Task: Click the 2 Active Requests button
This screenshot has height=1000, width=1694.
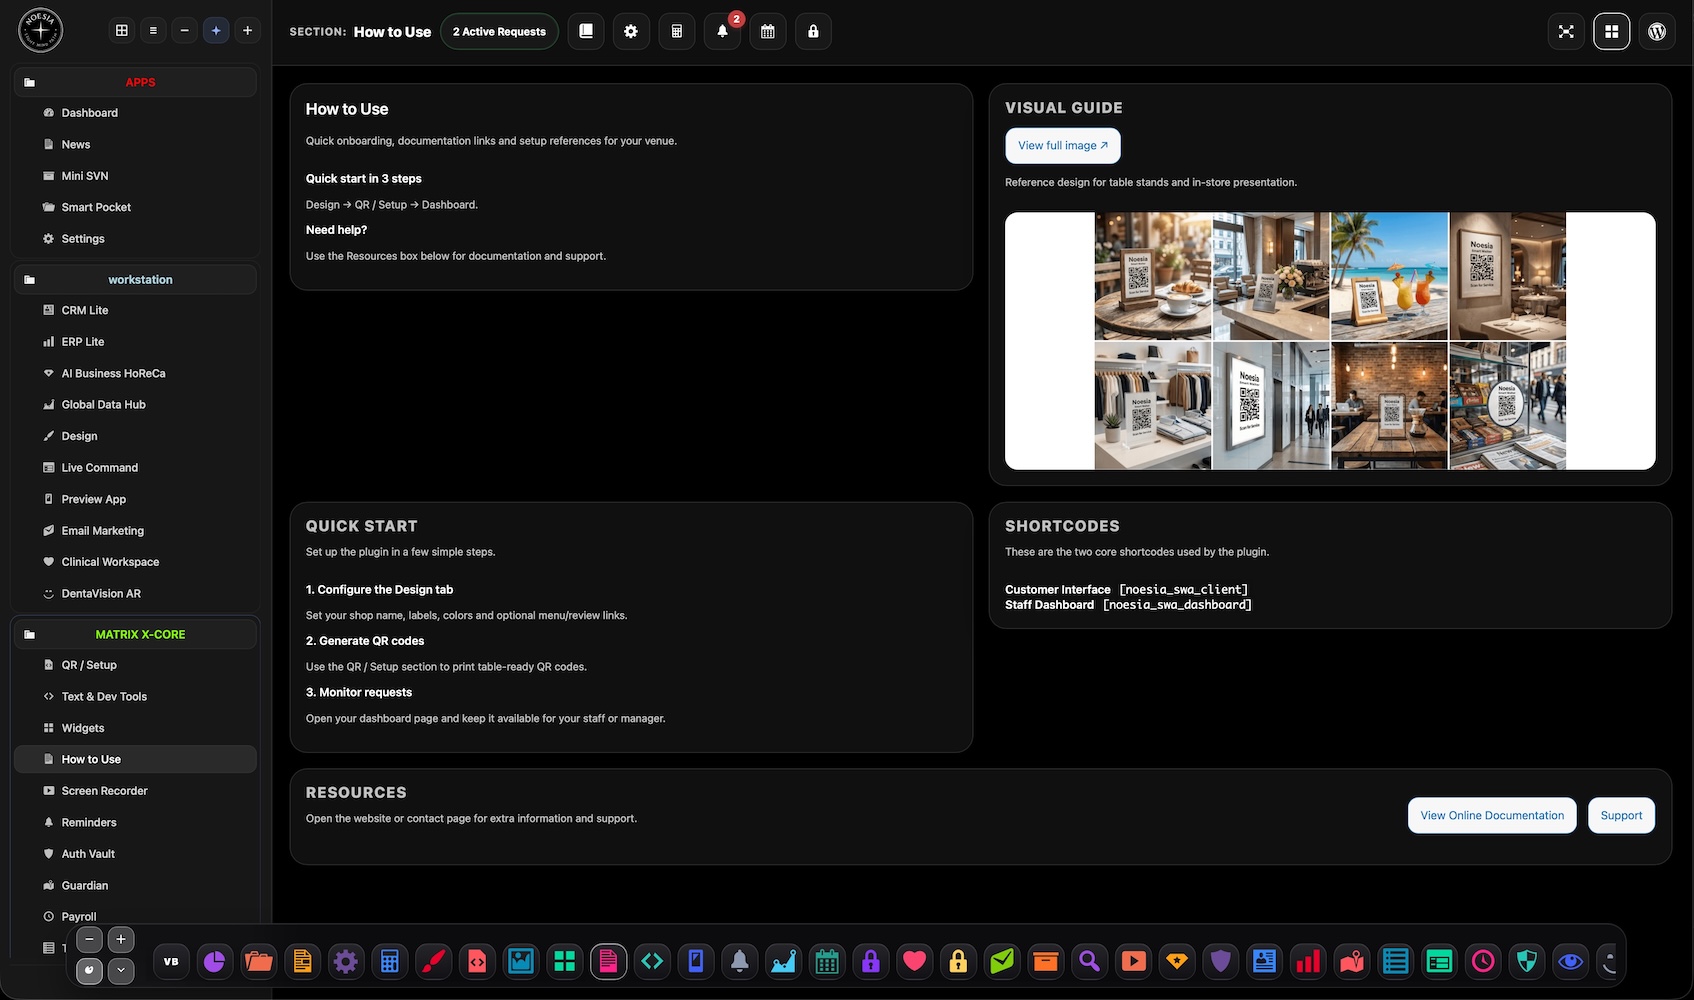Action: [499, 31]
